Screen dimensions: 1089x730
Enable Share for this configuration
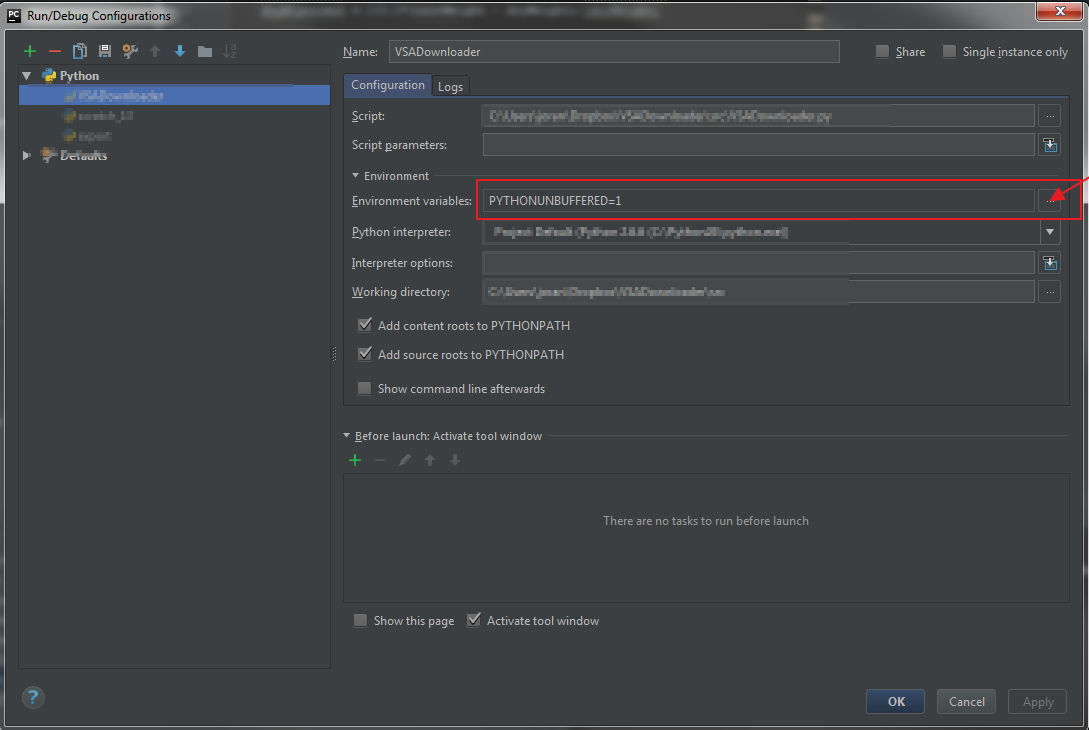click(881, 51)
